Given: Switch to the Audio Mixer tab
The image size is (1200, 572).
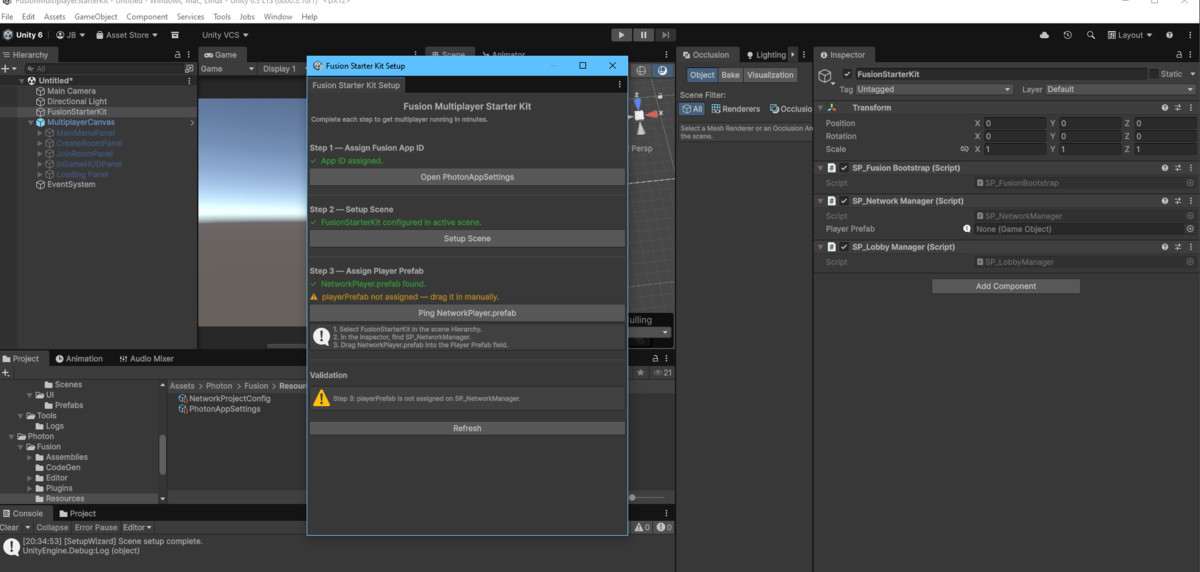Looking at the screenshot, I should coord(146,358).
